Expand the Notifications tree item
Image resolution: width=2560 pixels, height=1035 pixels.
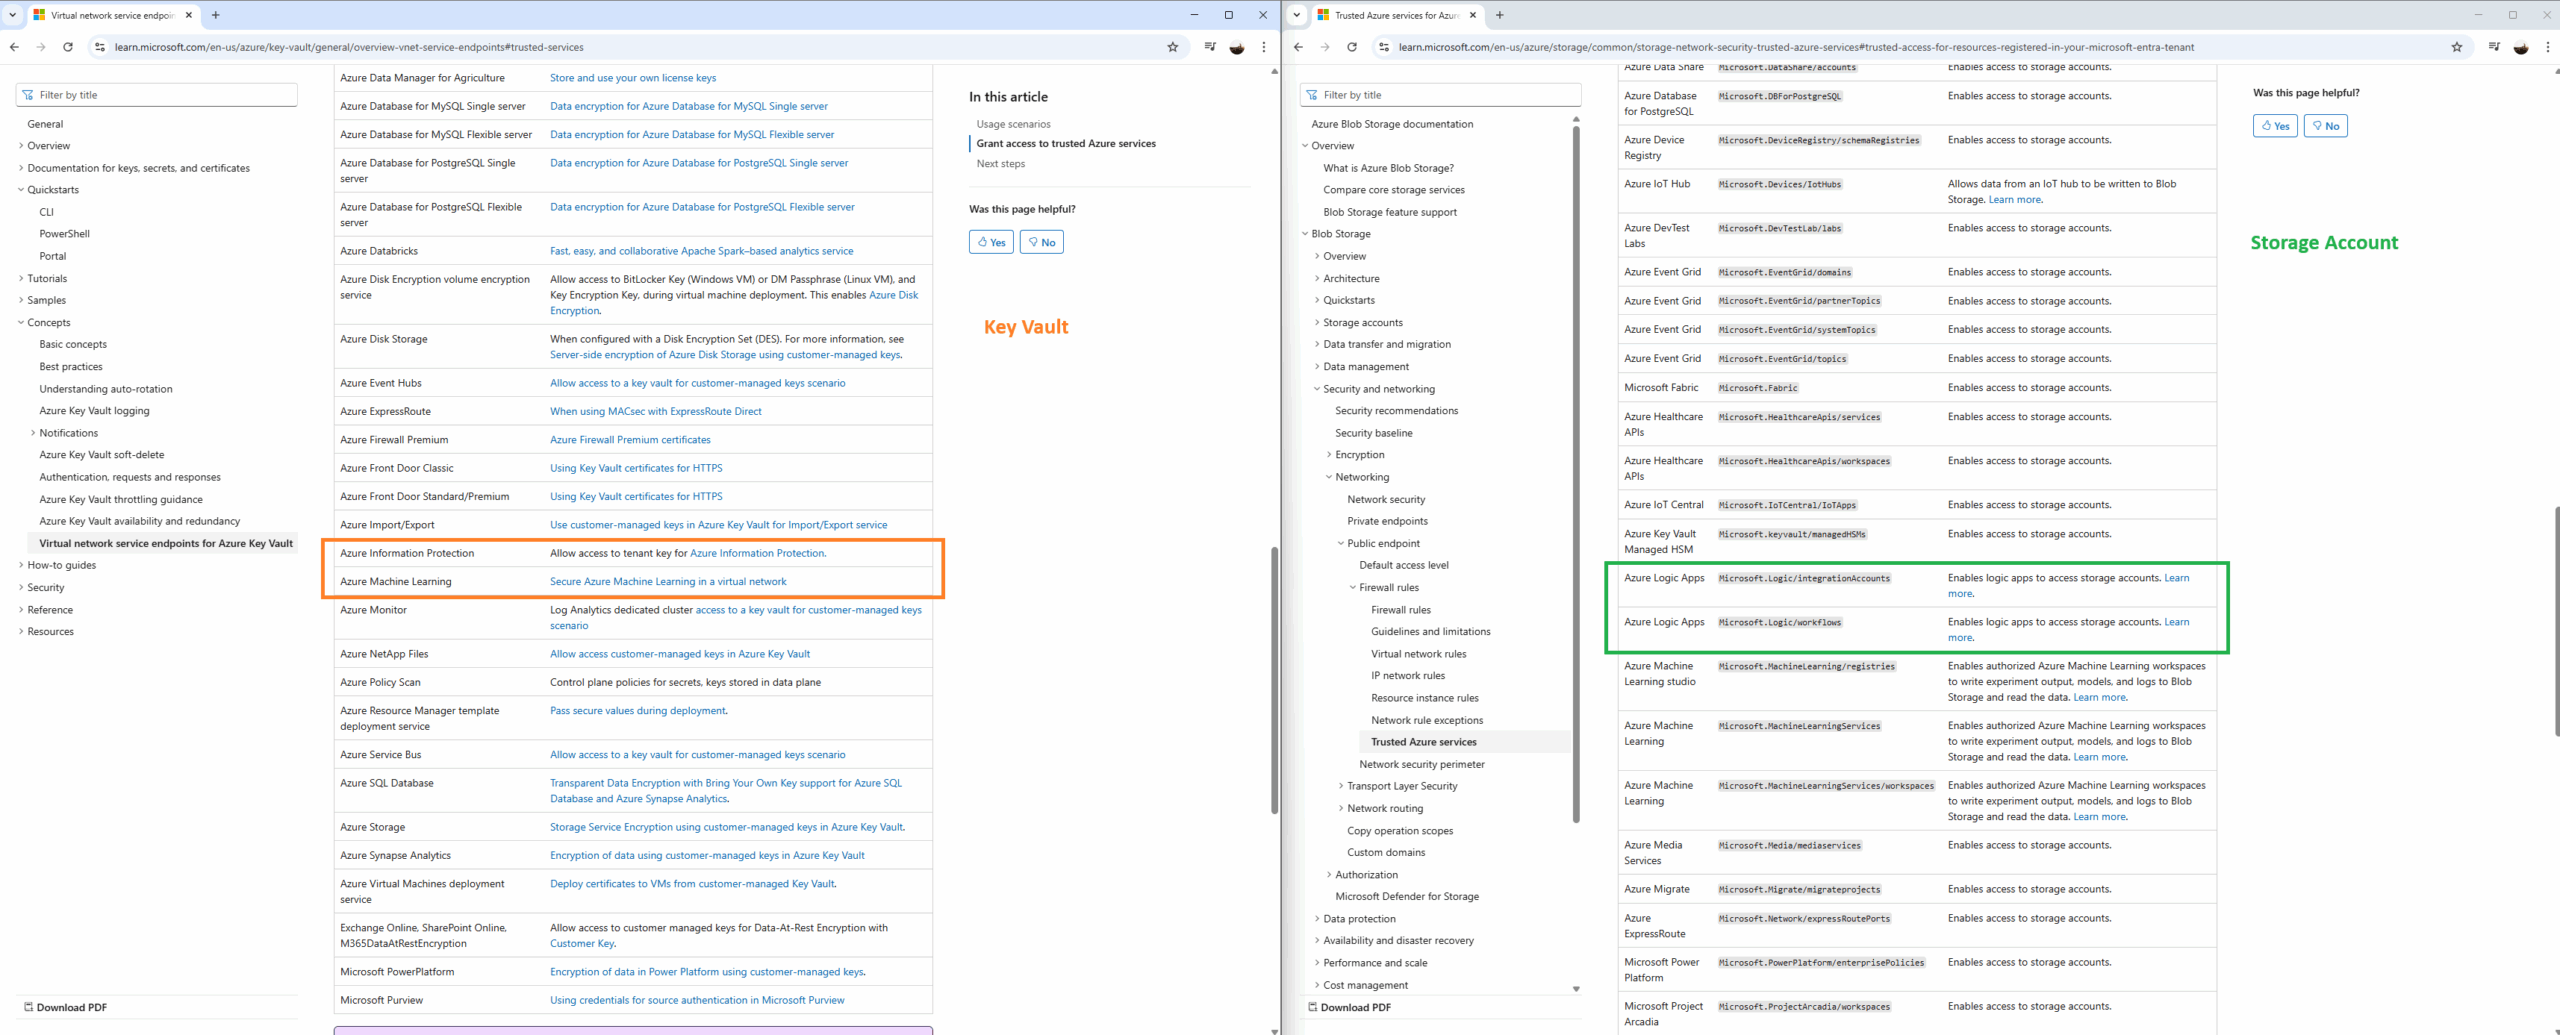coord(33,433)
